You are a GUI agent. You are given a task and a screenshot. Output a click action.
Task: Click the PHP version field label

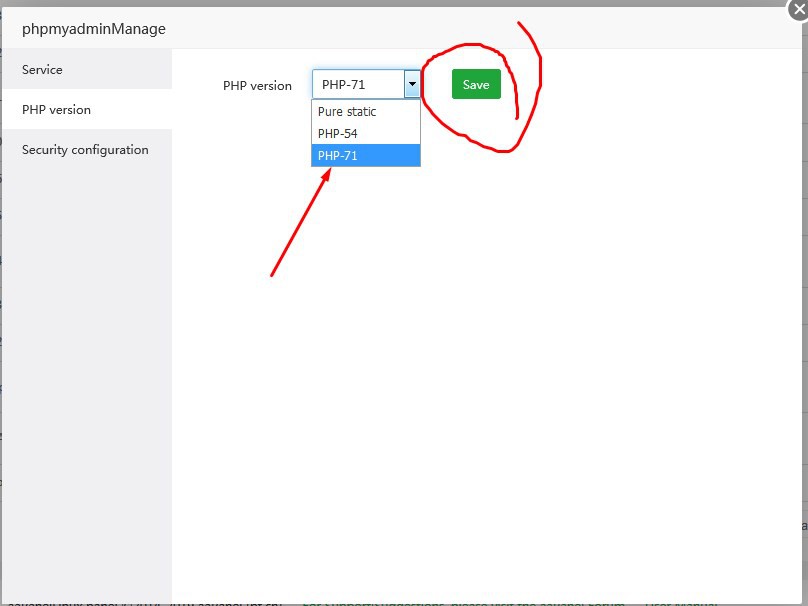point(257,86)
